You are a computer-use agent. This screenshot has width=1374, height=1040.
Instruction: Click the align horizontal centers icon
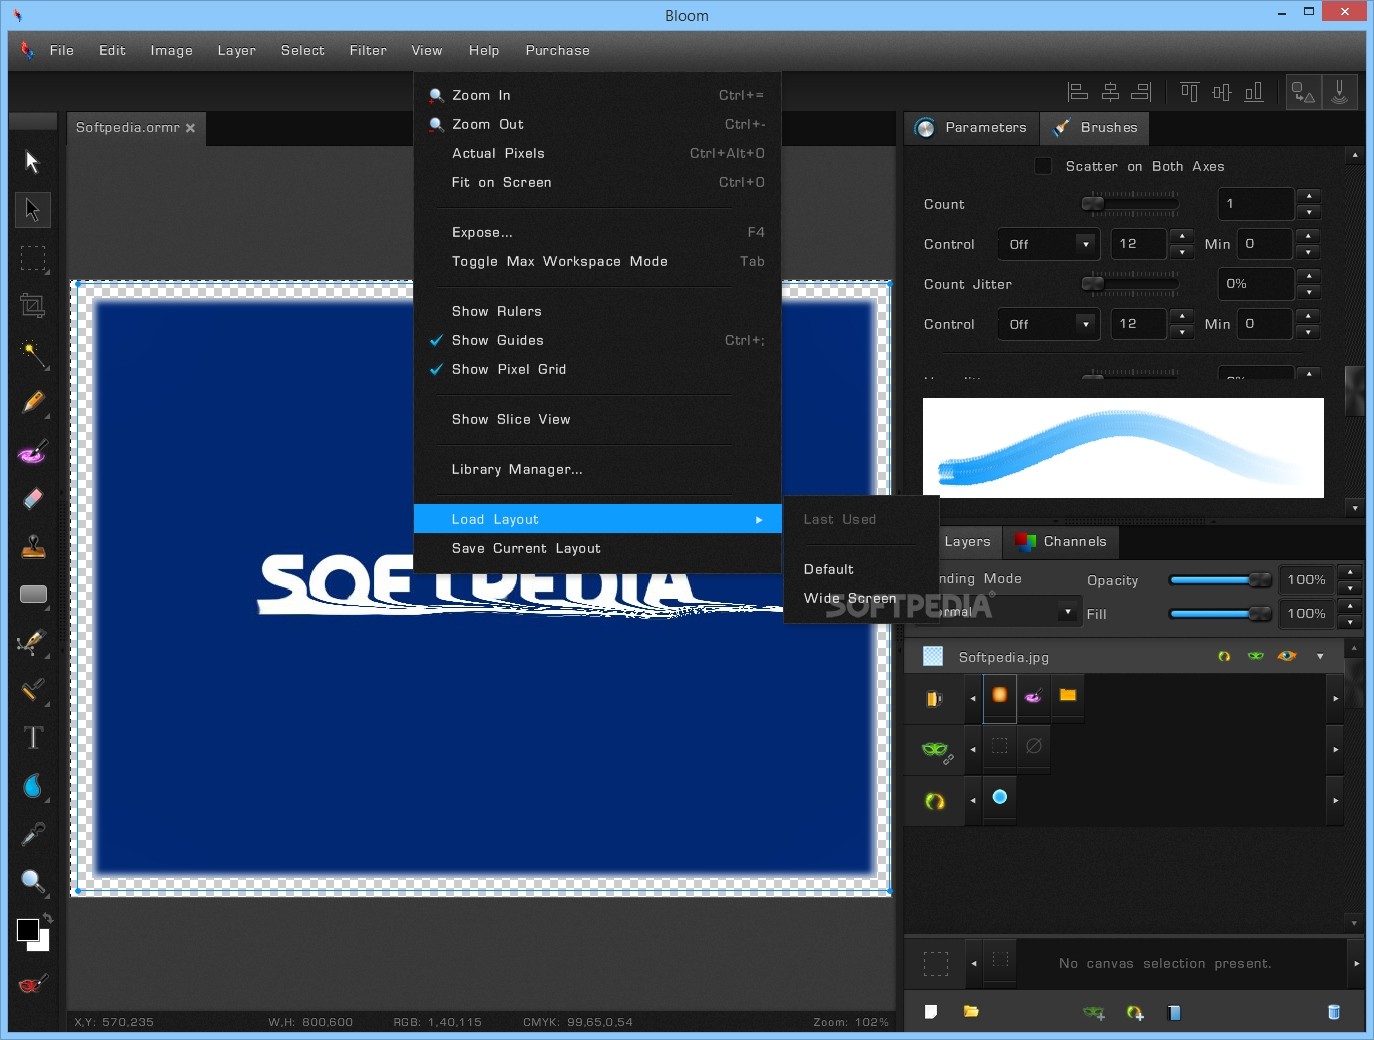coord(1110,92)
